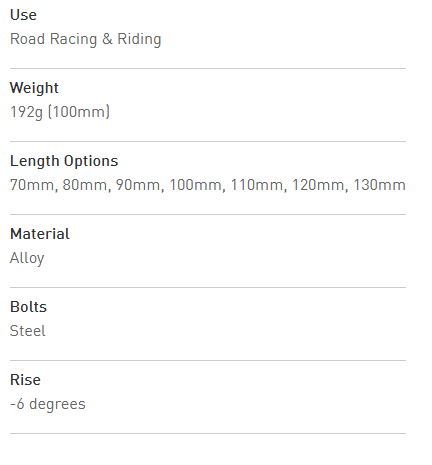Click the Length Options heading
Screen dimensions: 432x465
coord(64,161)
